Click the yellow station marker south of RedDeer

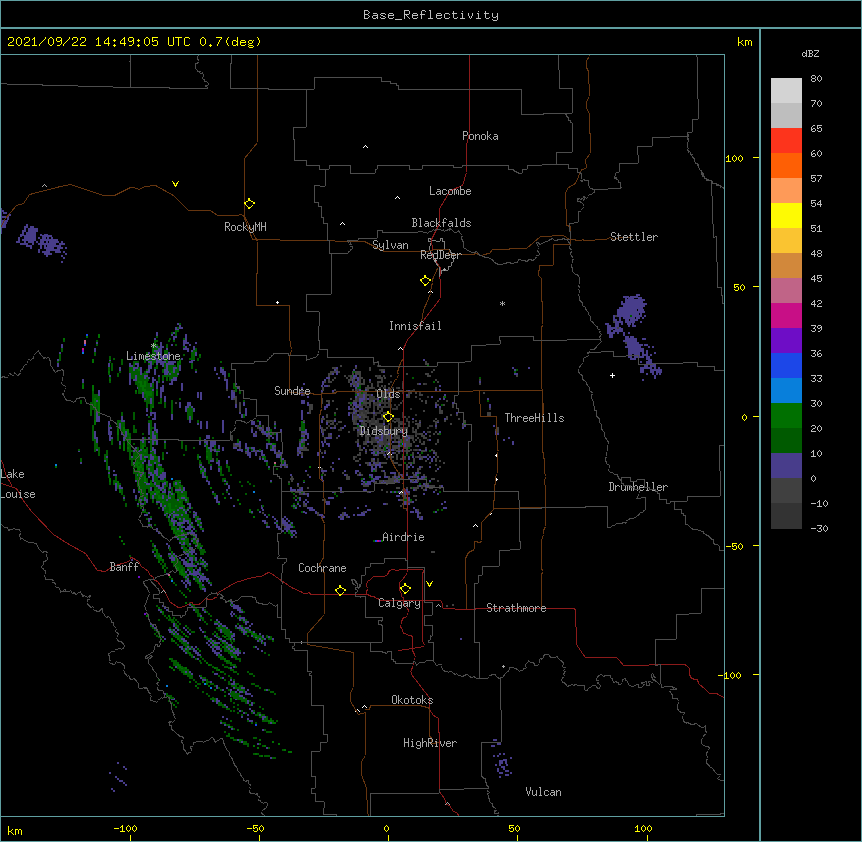(x=425, y=281)
